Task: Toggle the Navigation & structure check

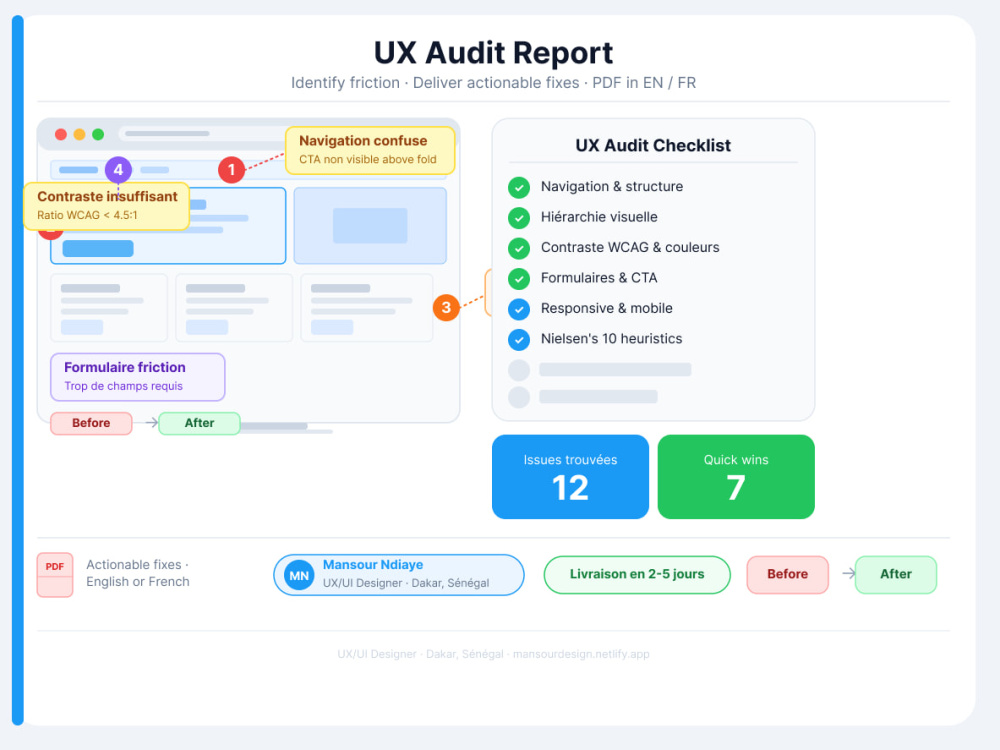Action: click(x=519, y=188)
